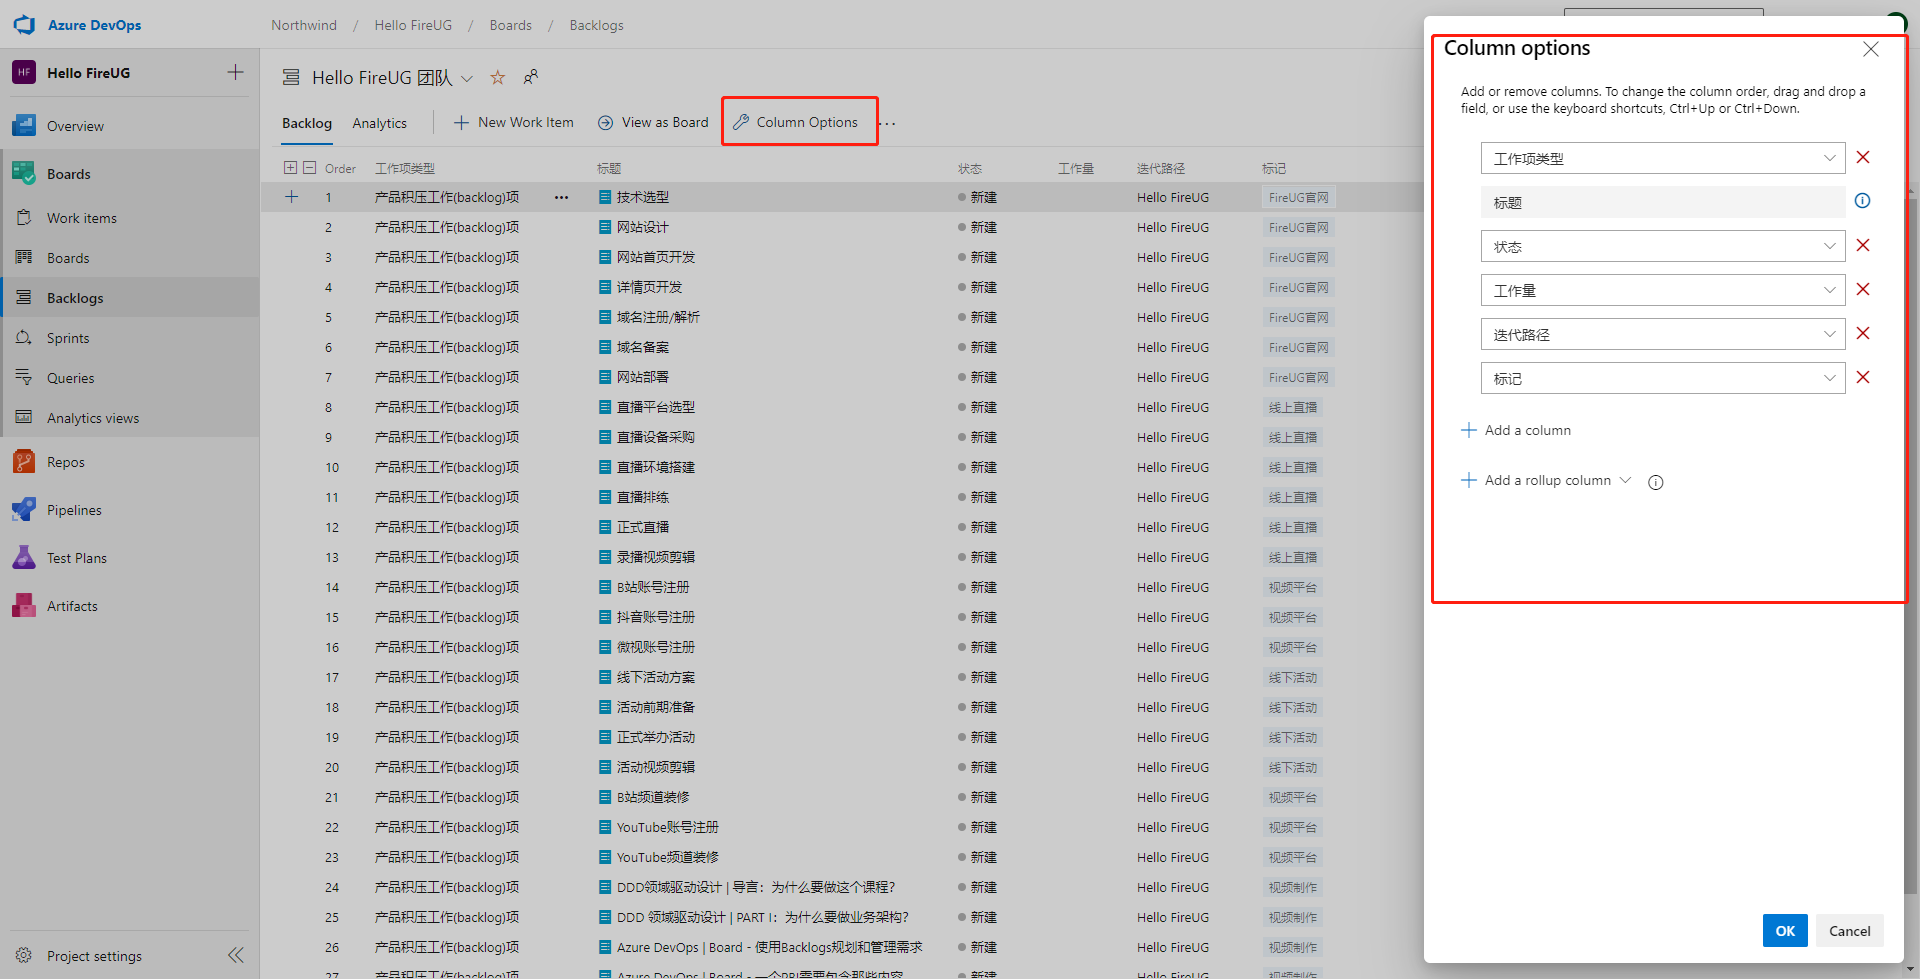Switch to the Analytics tab

(379, 122)
